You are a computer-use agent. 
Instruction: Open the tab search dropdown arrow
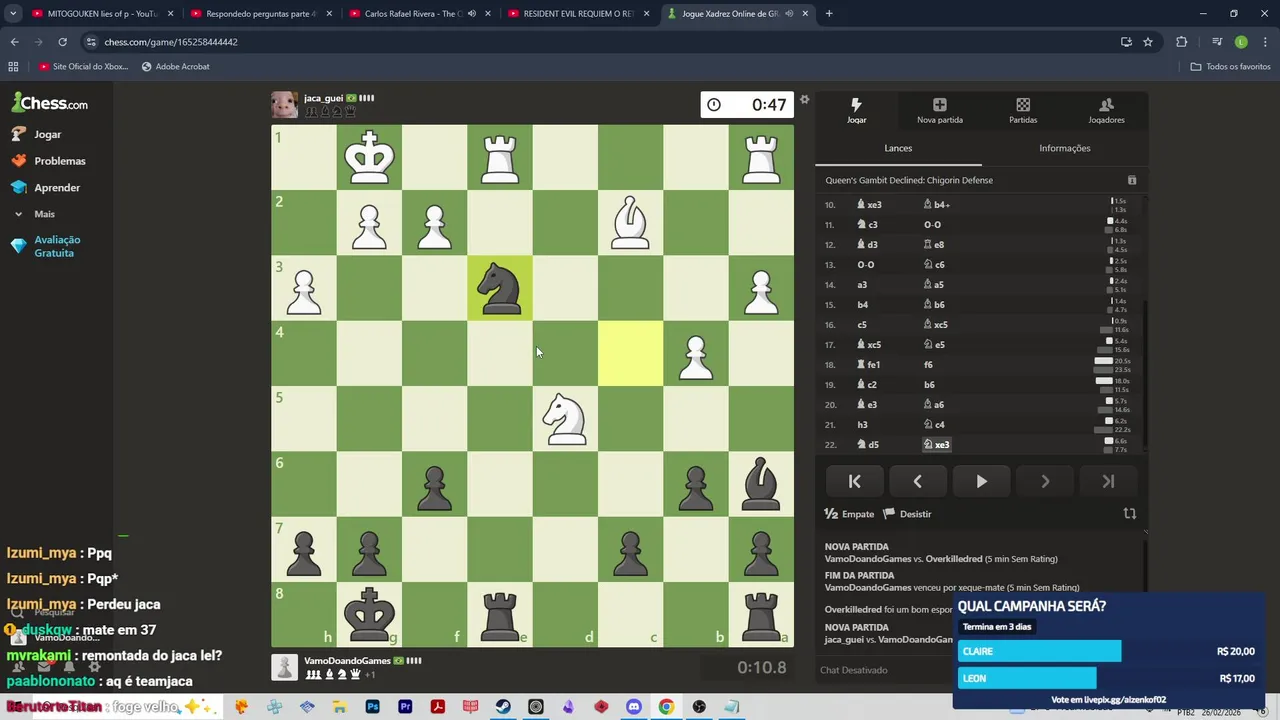click(13, 14)
